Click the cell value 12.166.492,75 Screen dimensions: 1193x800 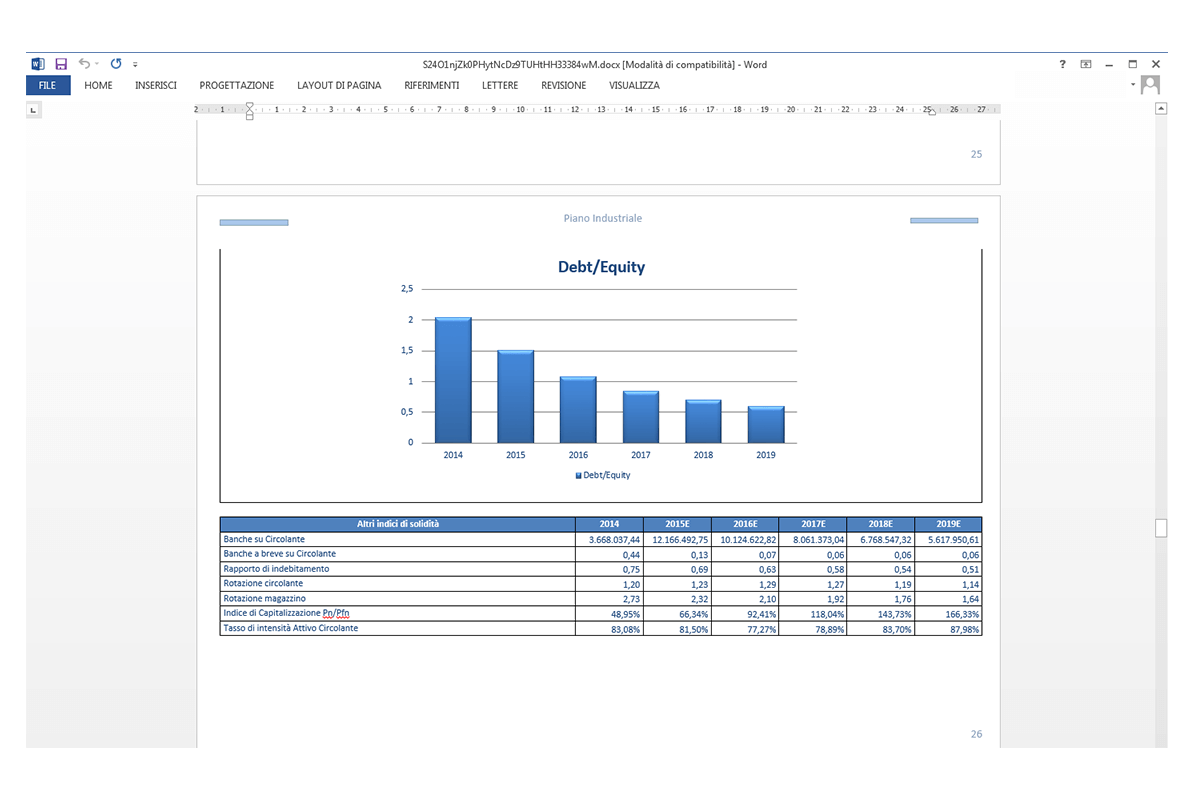[x=679, y=540]
